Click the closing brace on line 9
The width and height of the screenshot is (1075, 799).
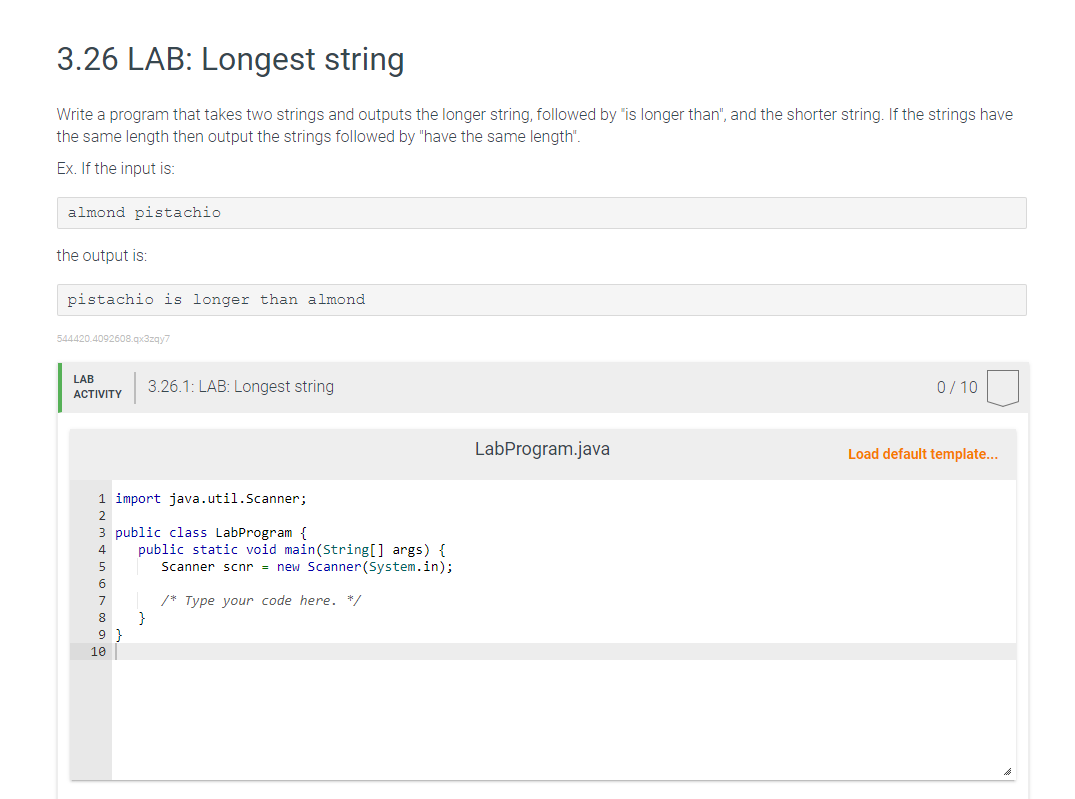(119, 635)
